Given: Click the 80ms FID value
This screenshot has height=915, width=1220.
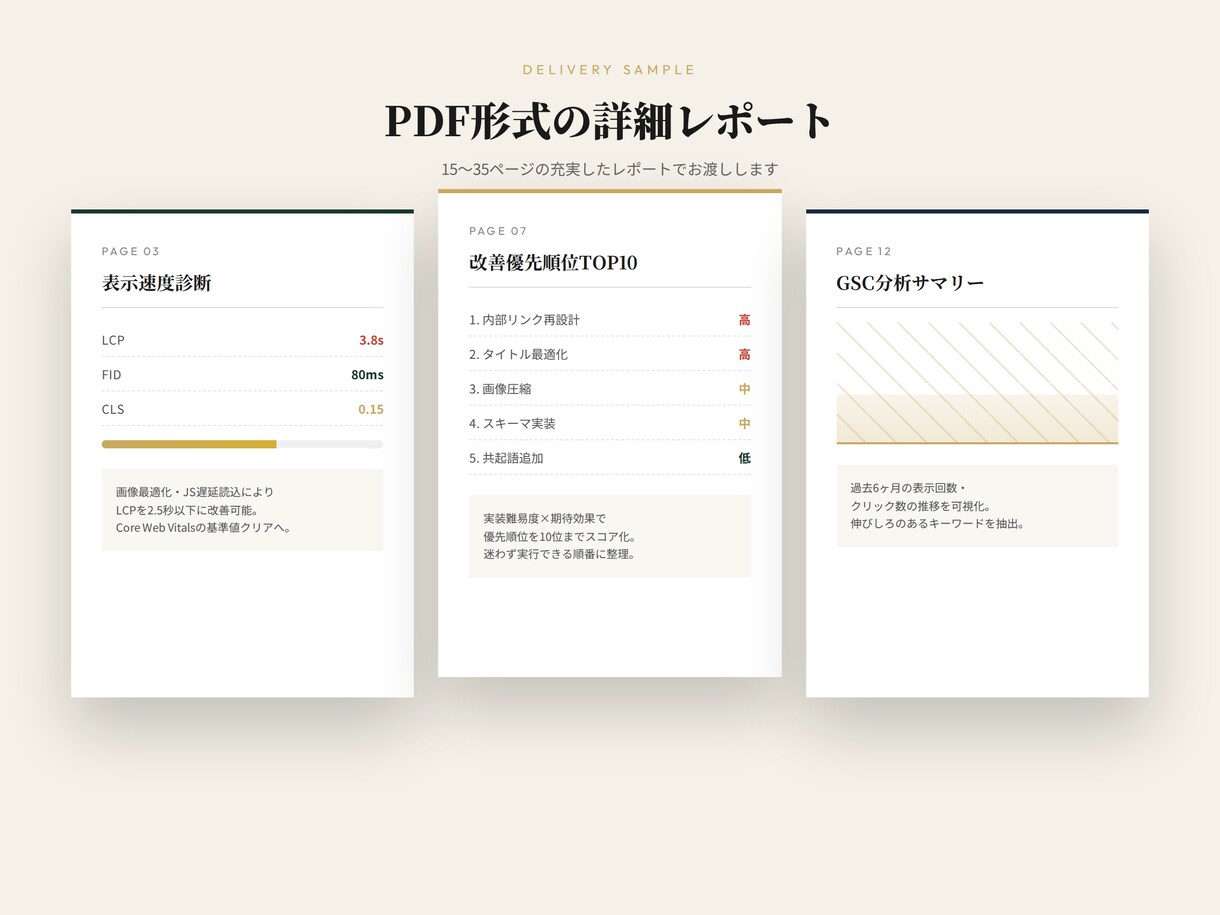Looking at the screenshot, I should coord(367,375).
